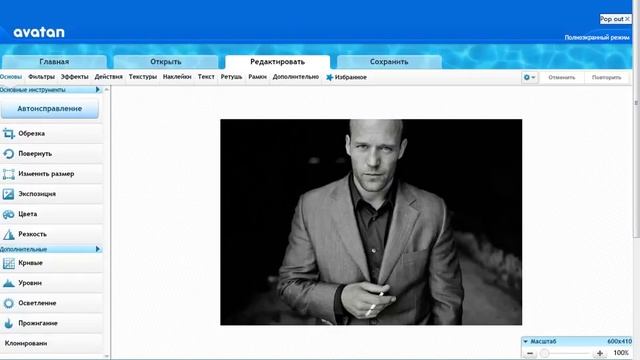Screen dimensions: 640x360
Task: Click the Повторить redo button
Action: click(607, 77)
